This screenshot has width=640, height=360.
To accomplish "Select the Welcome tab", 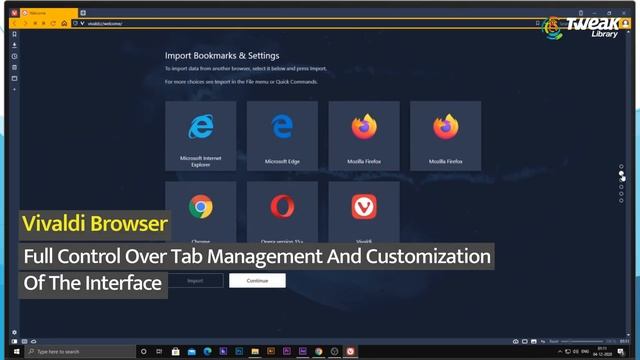I will point(49,13).
